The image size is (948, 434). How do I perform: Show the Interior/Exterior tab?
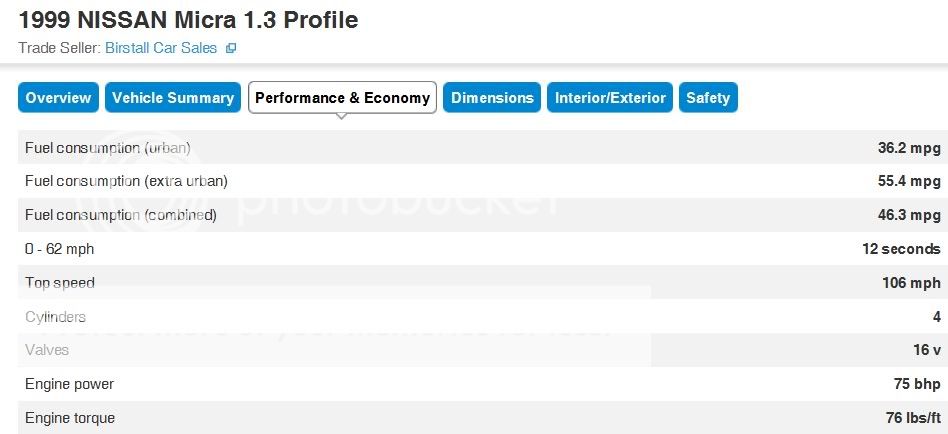coord(610,97)
